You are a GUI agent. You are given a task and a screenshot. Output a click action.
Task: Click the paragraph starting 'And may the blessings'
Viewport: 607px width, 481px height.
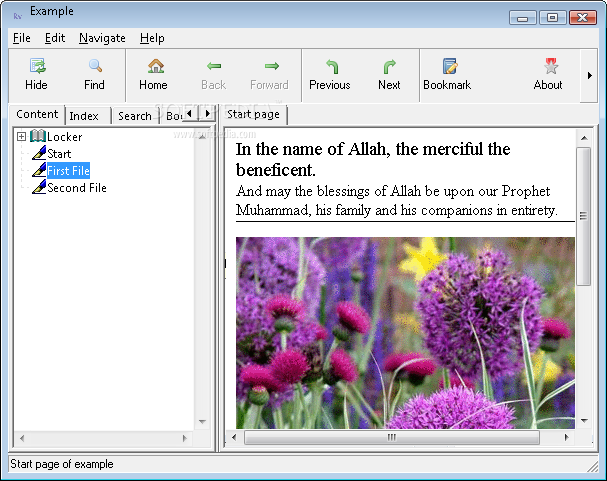tap(397, 201)
